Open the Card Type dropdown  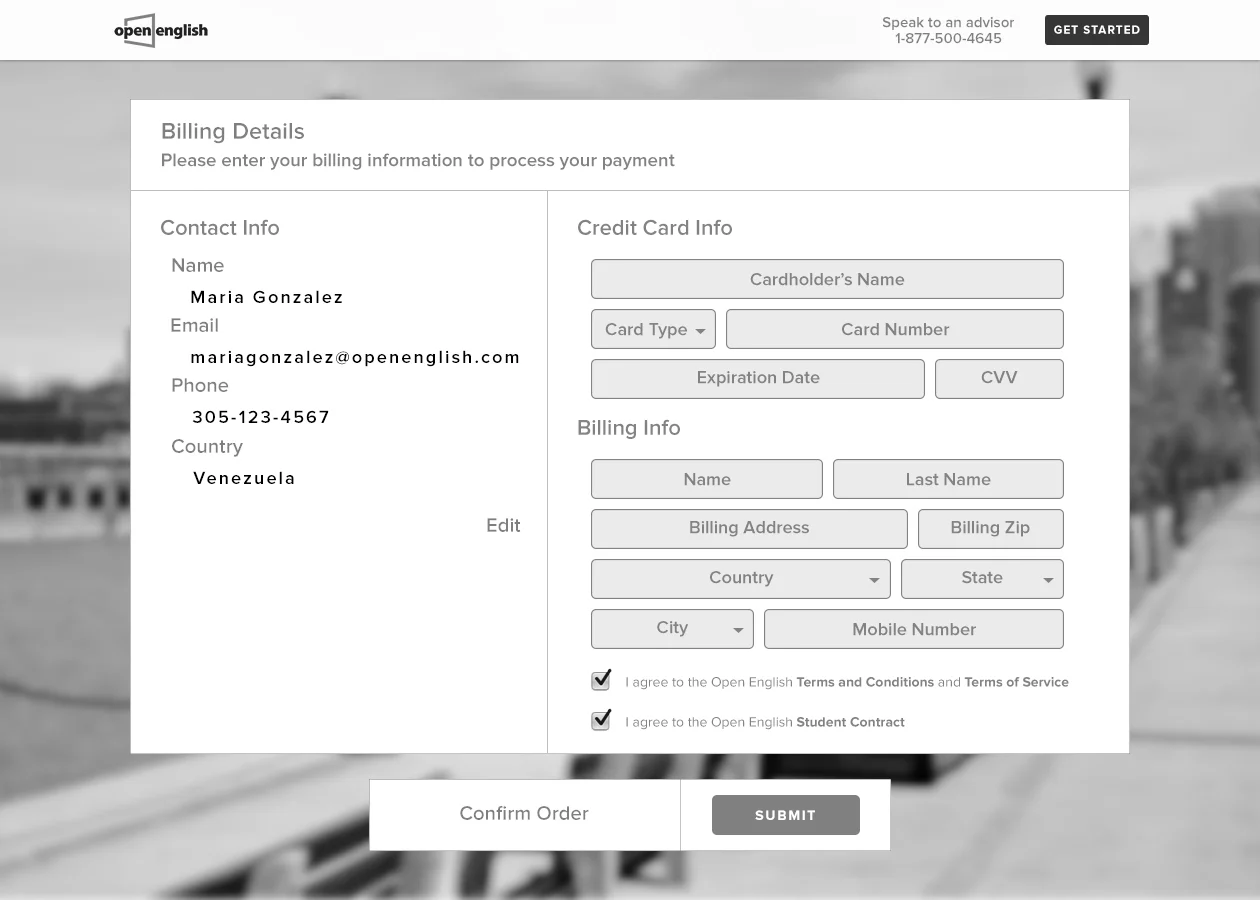[x=653, y=328]
